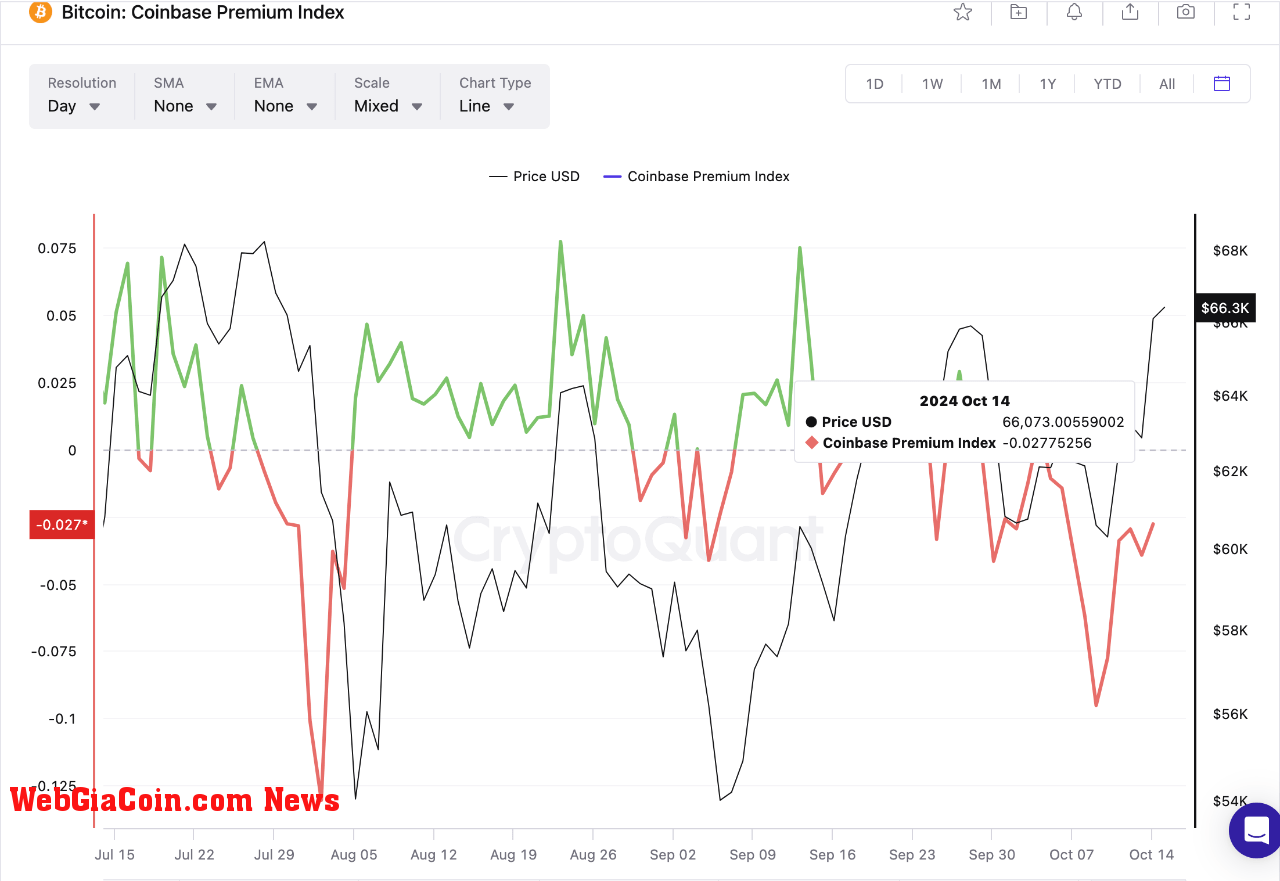
Task: Click the Bitcoin: Coinbase Premium Index title
Action: click(203, 12)
